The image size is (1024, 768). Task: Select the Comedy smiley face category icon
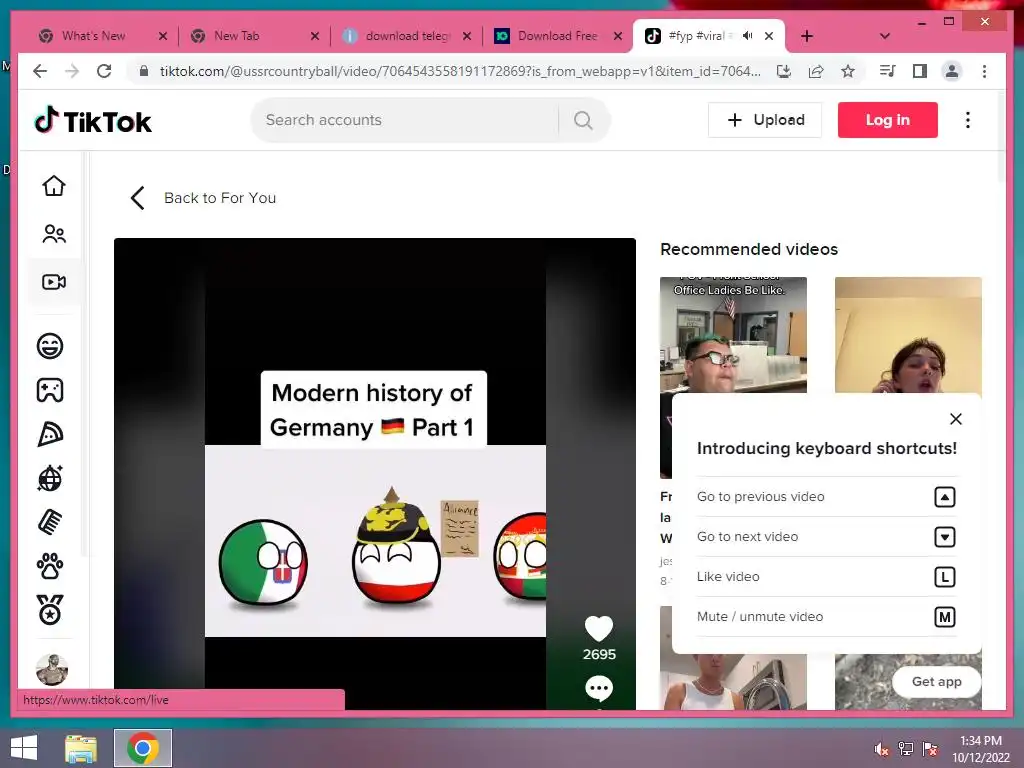[50, 345]
